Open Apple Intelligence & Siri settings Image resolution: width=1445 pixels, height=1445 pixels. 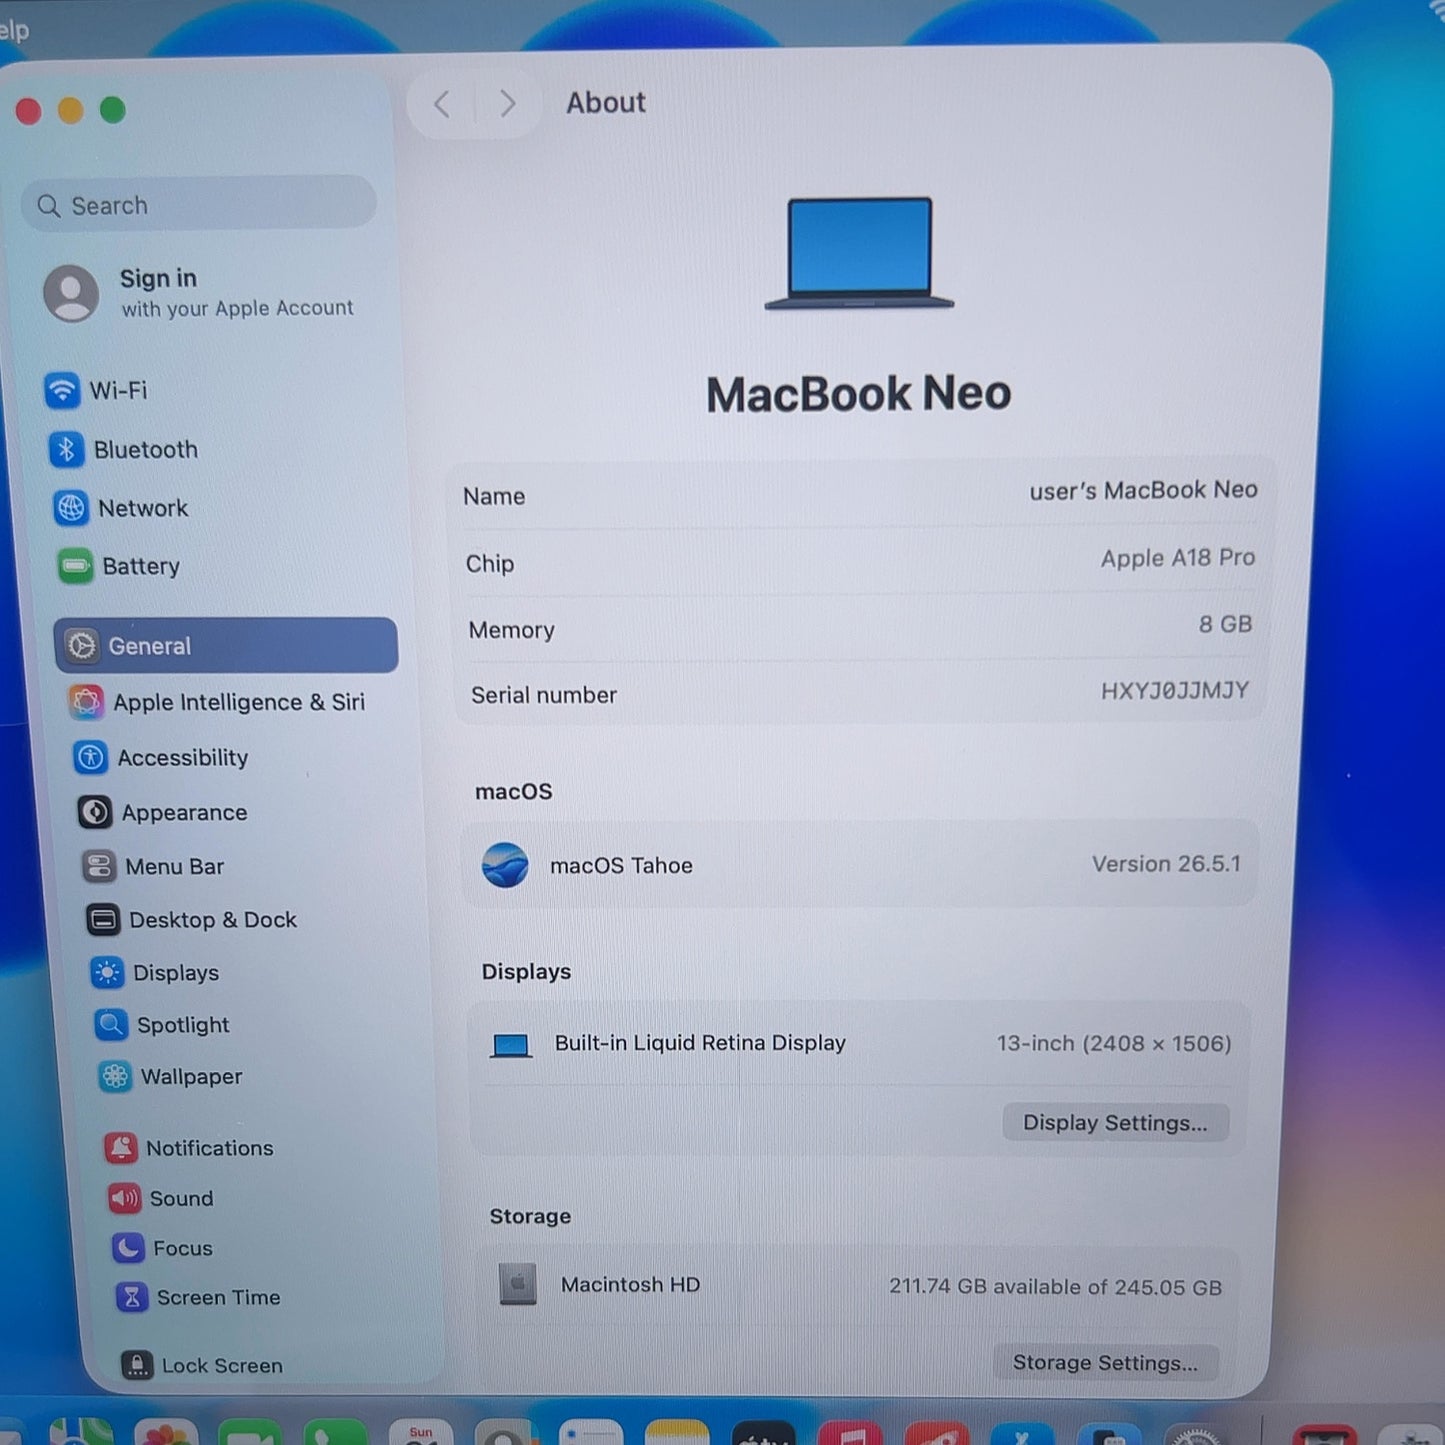click(217, 702)
